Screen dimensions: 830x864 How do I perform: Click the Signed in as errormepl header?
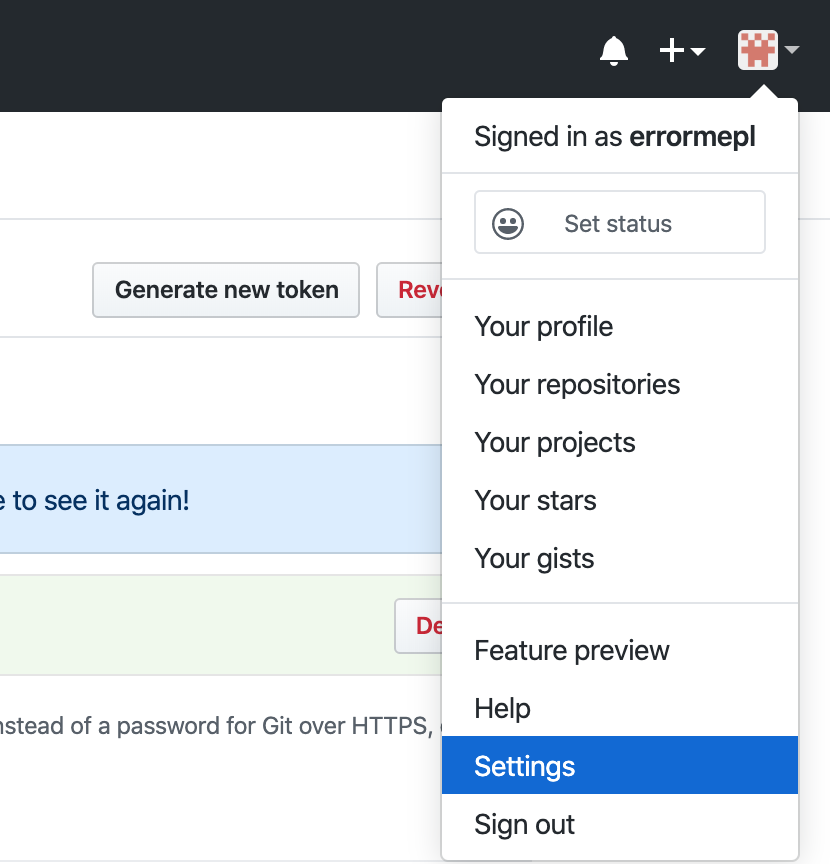click(x=615, y=137)
